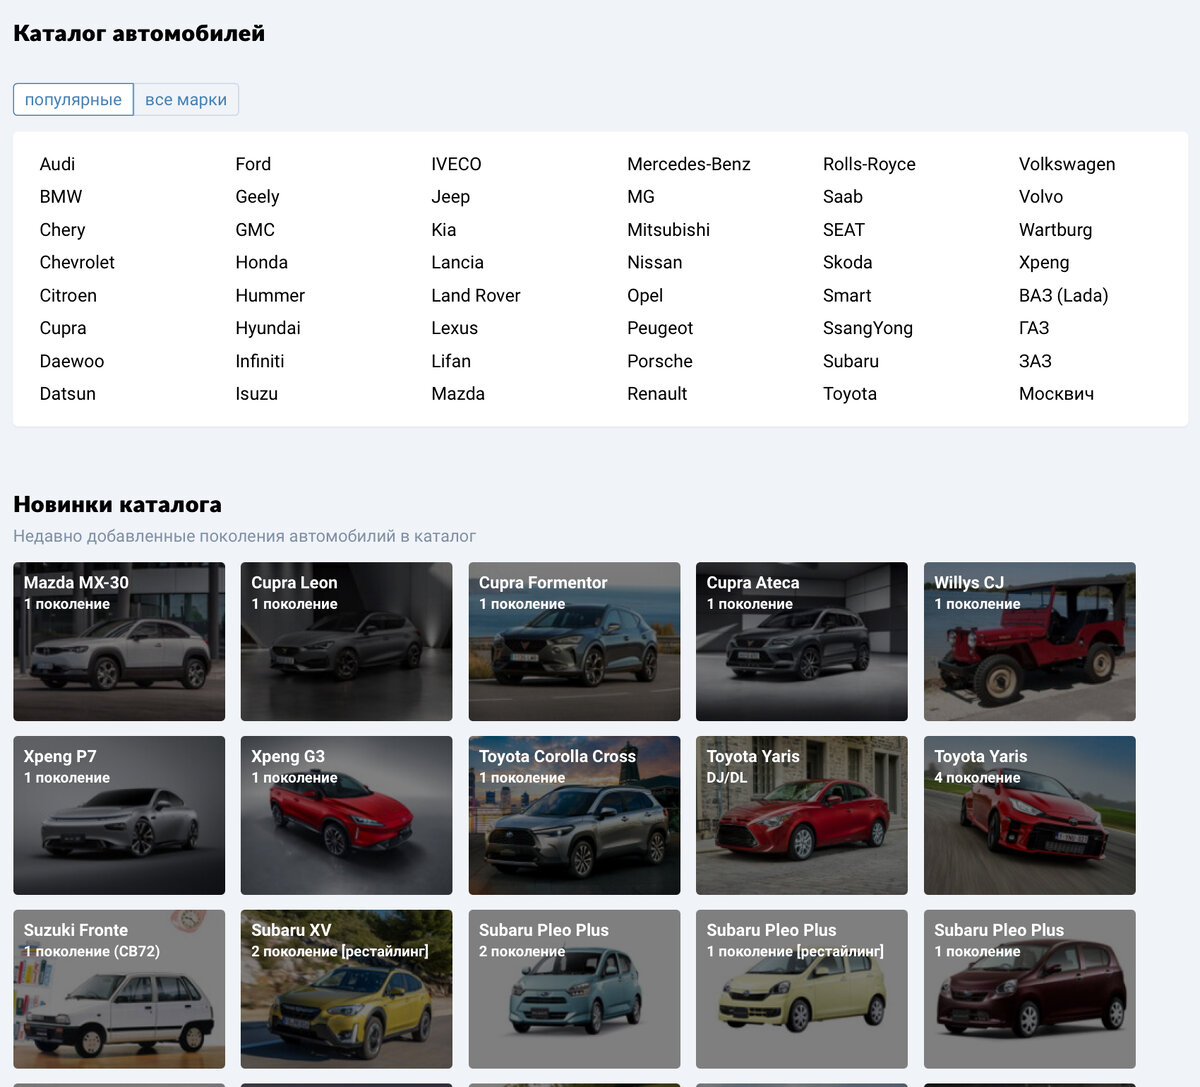Open the Rolls-Royce brand link

(869, 164)
